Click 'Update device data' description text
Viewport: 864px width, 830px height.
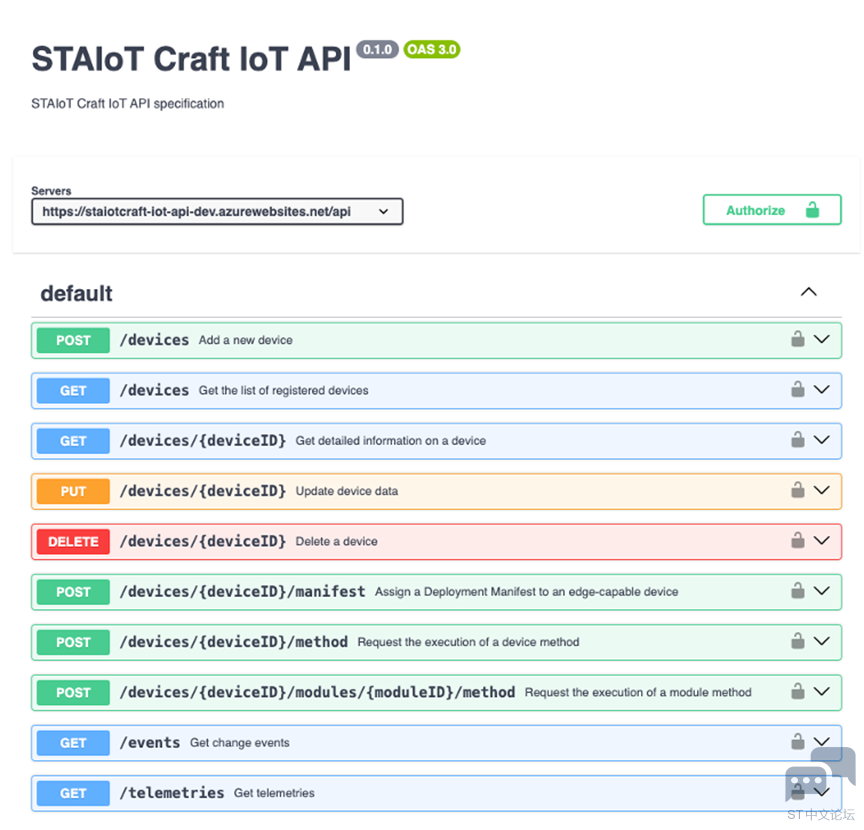tap(347, 491)
